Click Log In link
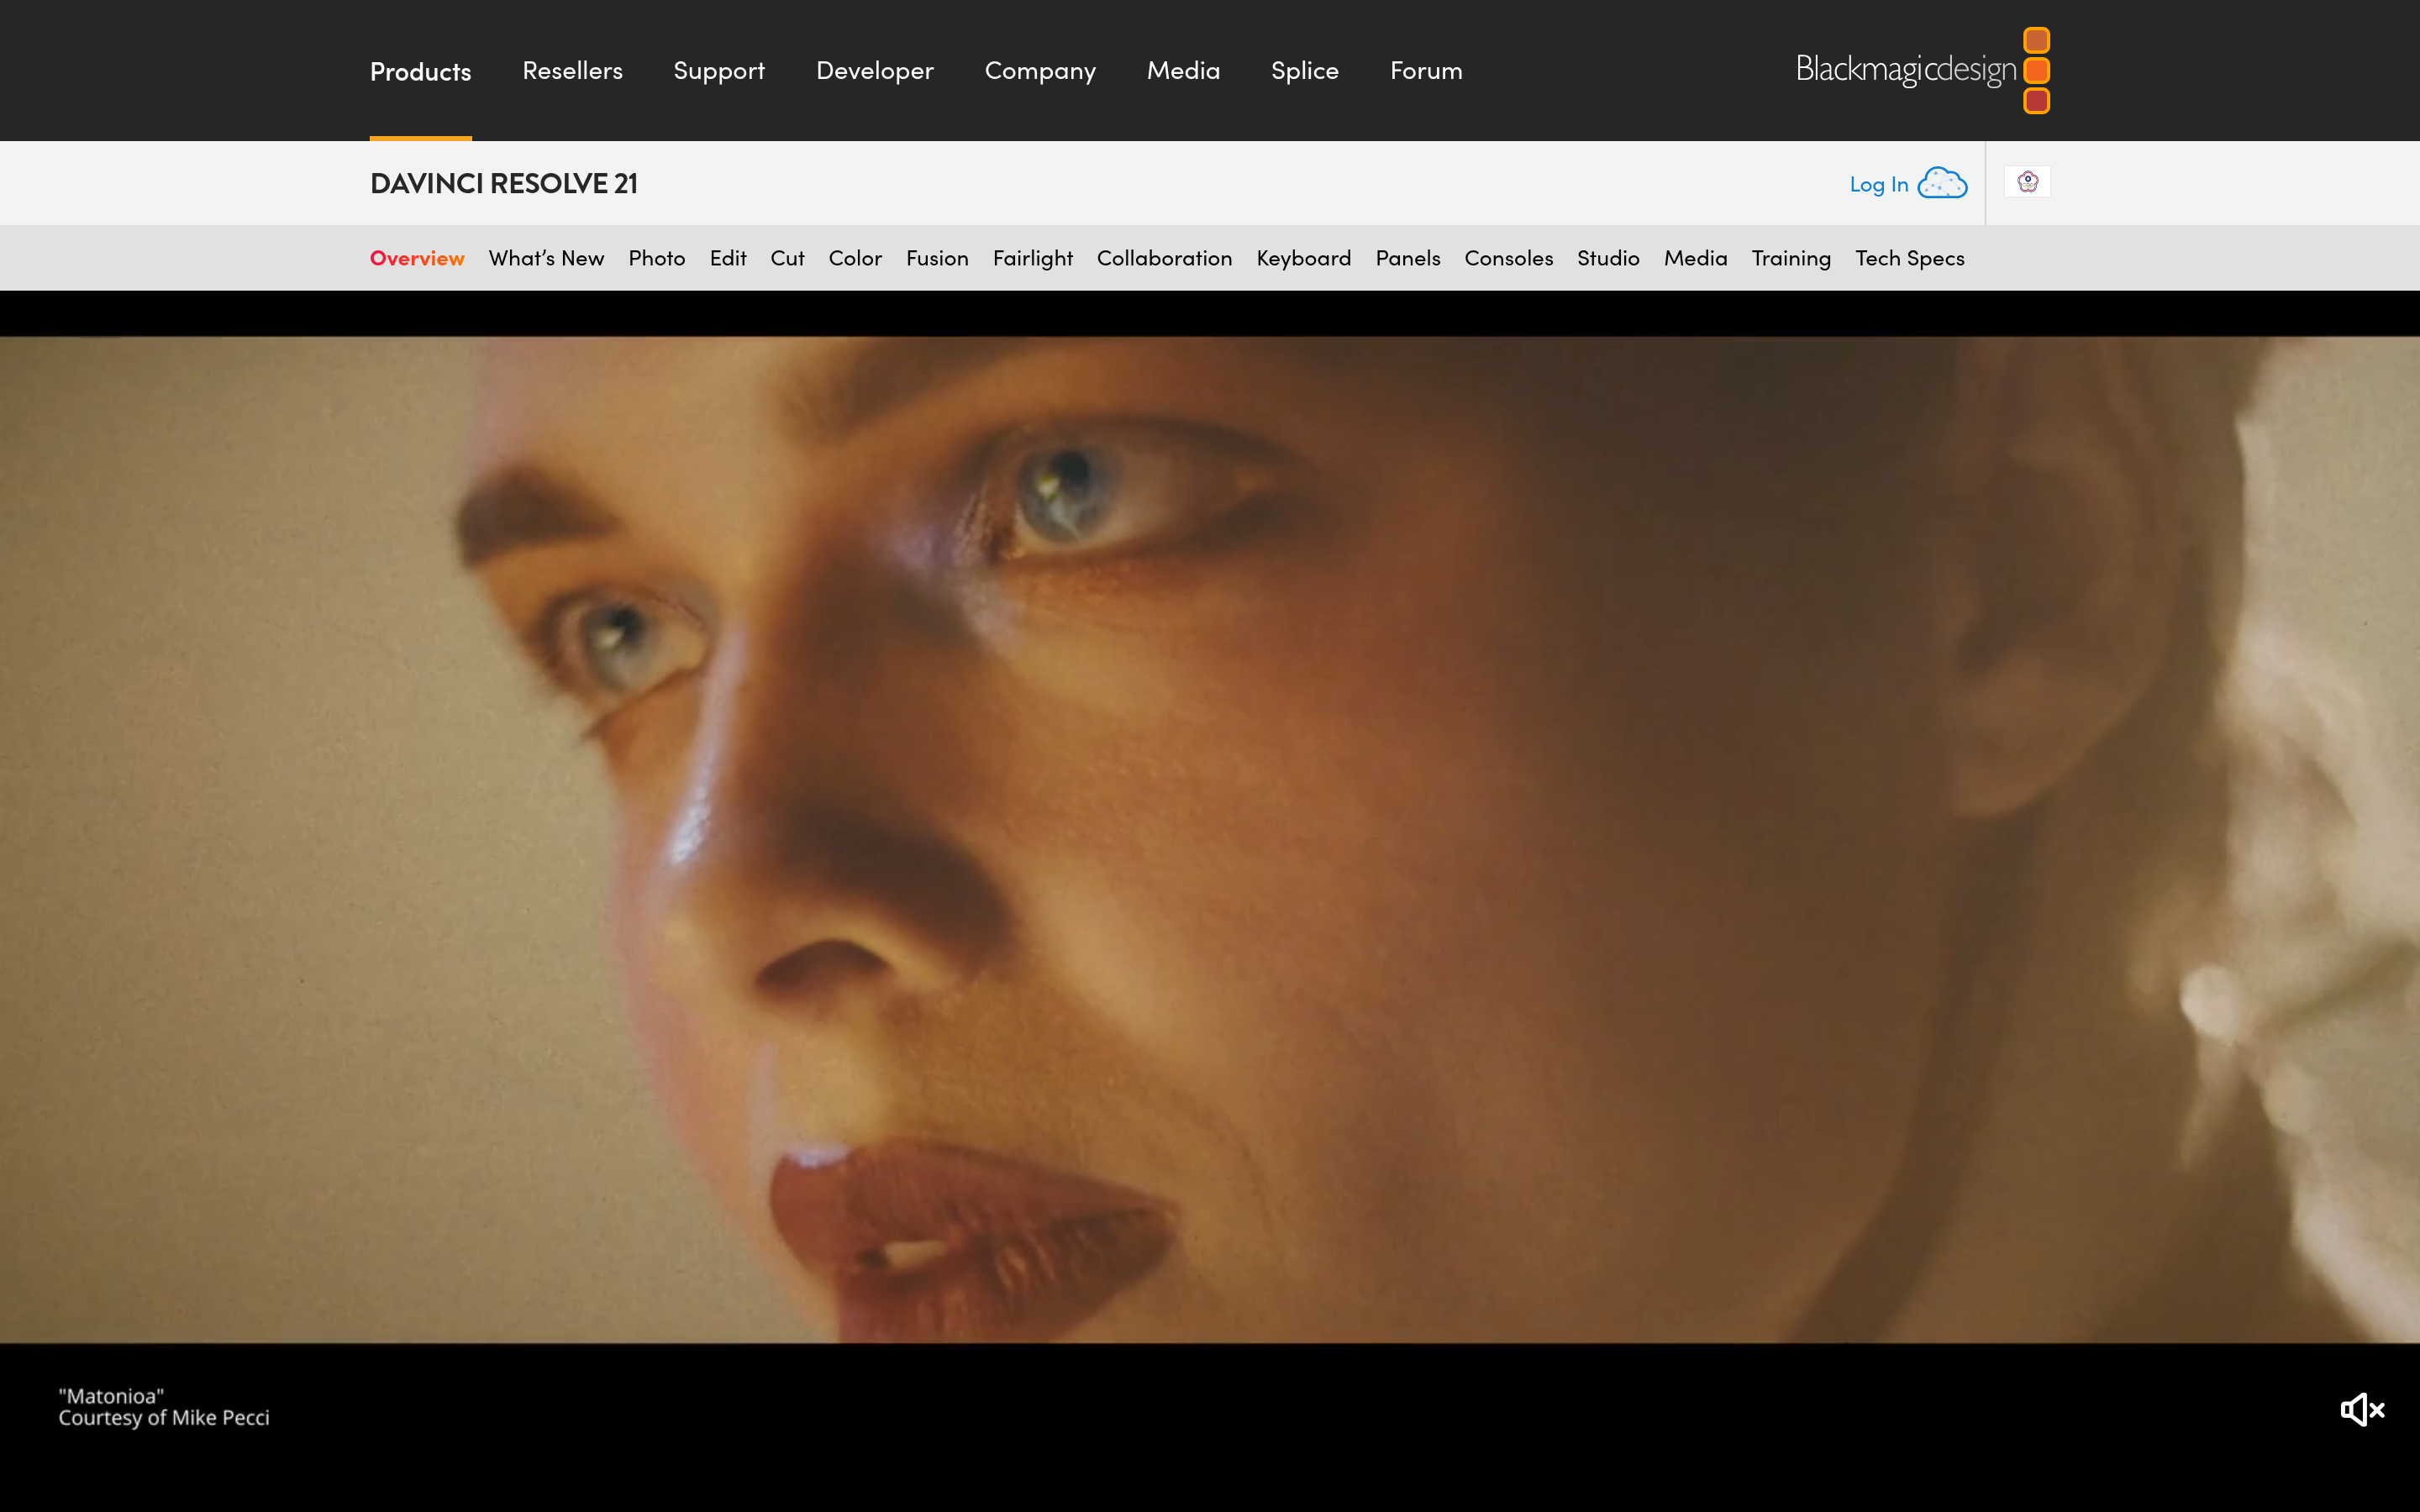This screenshot has height=1512, width=2420. (1878, 184)
